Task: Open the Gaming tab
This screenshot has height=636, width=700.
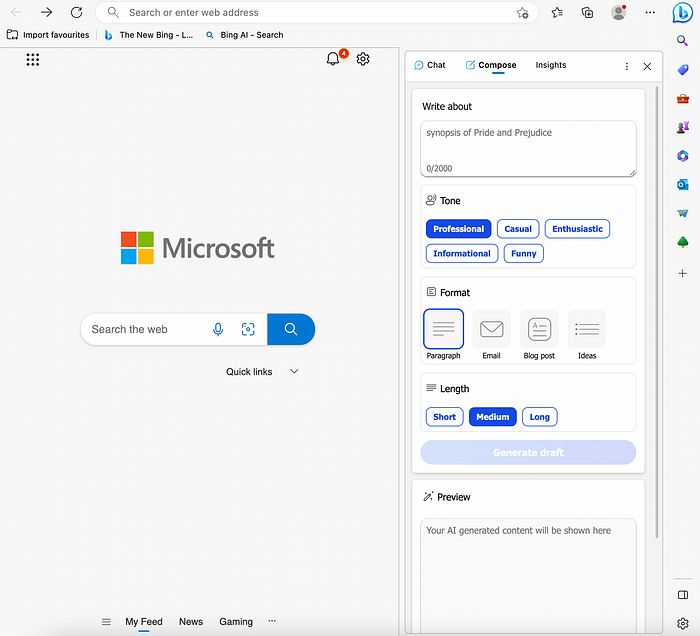Action: (236, 622)
